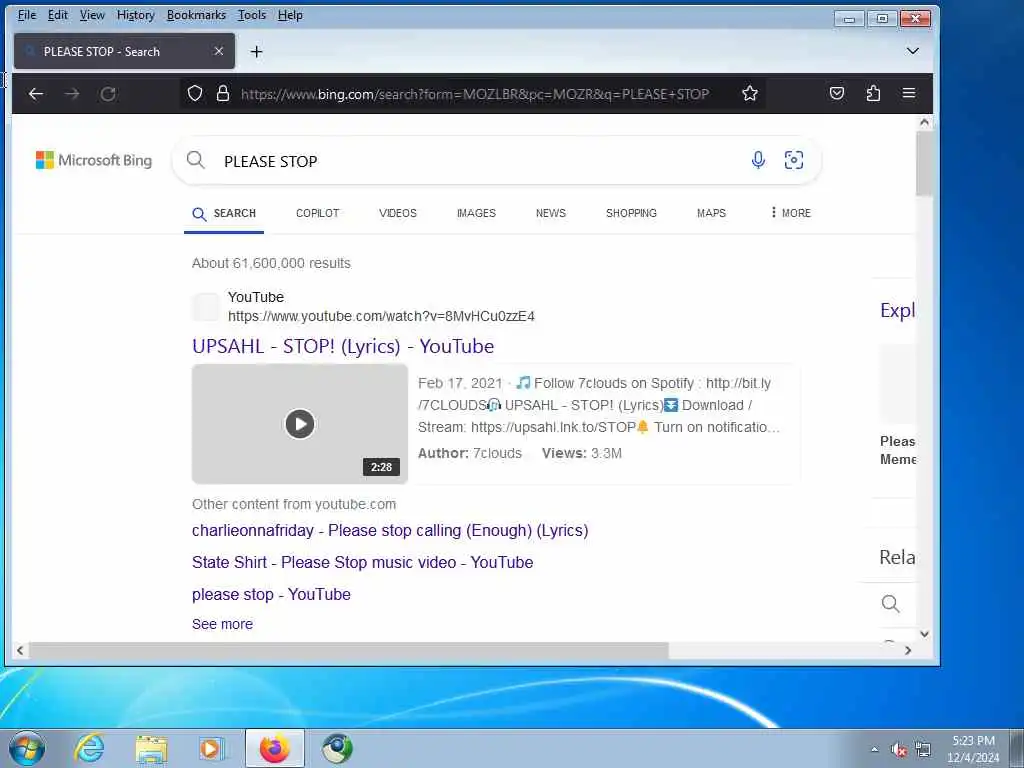The width and height of the screenshot is (1024, 768).
Task: Click the horizontal scrollbar right arrow
Action: coord(908,650)
